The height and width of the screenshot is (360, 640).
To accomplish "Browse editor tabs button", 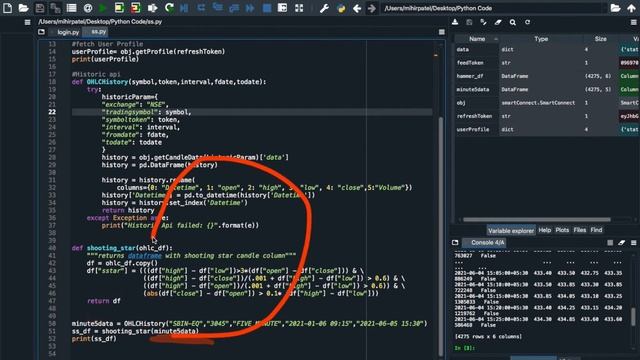I will point(41,32).
